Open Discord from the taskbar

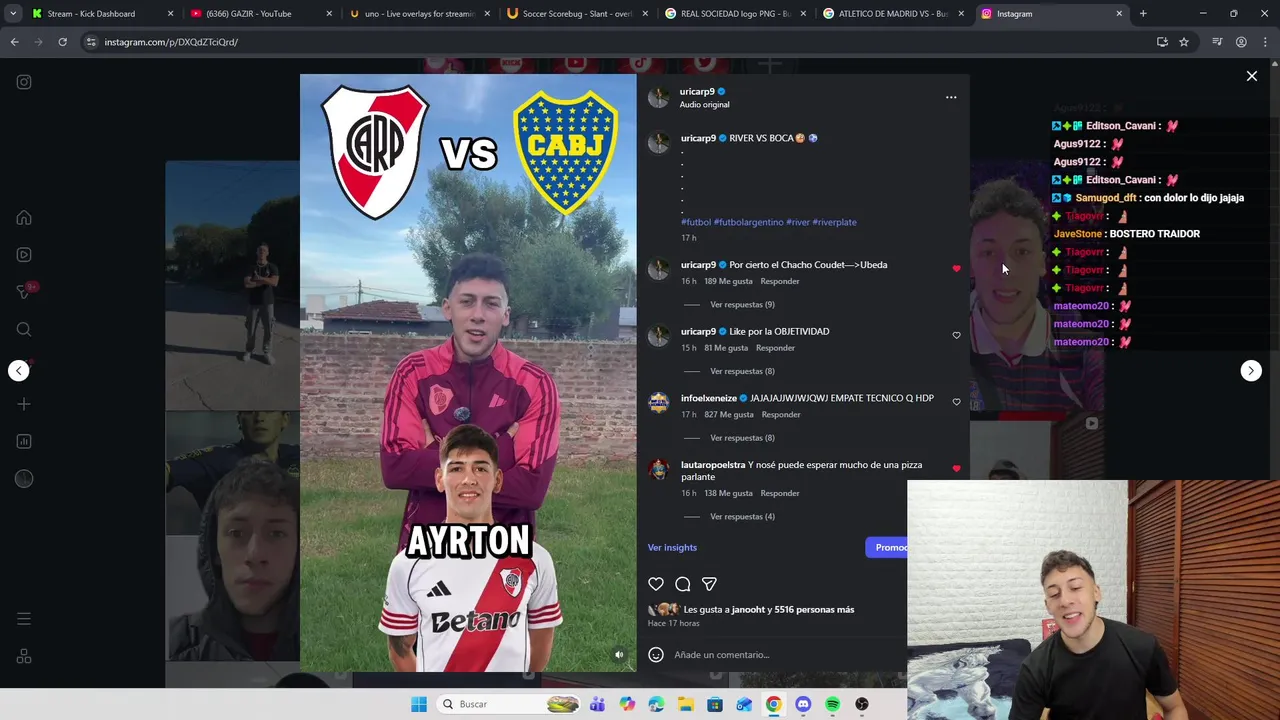click(803, 704)
